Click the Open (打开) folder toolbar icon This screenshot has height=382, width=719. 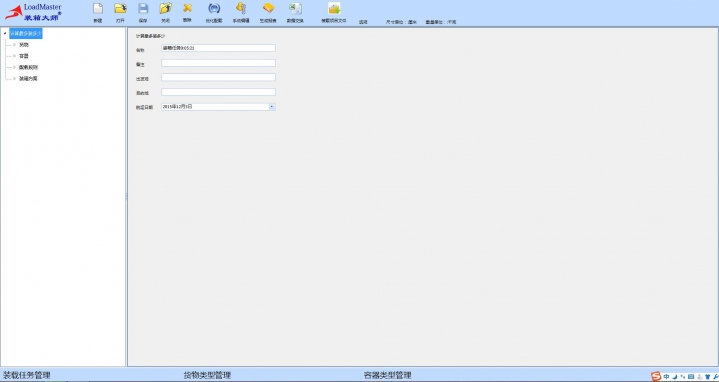coord(120,8)
